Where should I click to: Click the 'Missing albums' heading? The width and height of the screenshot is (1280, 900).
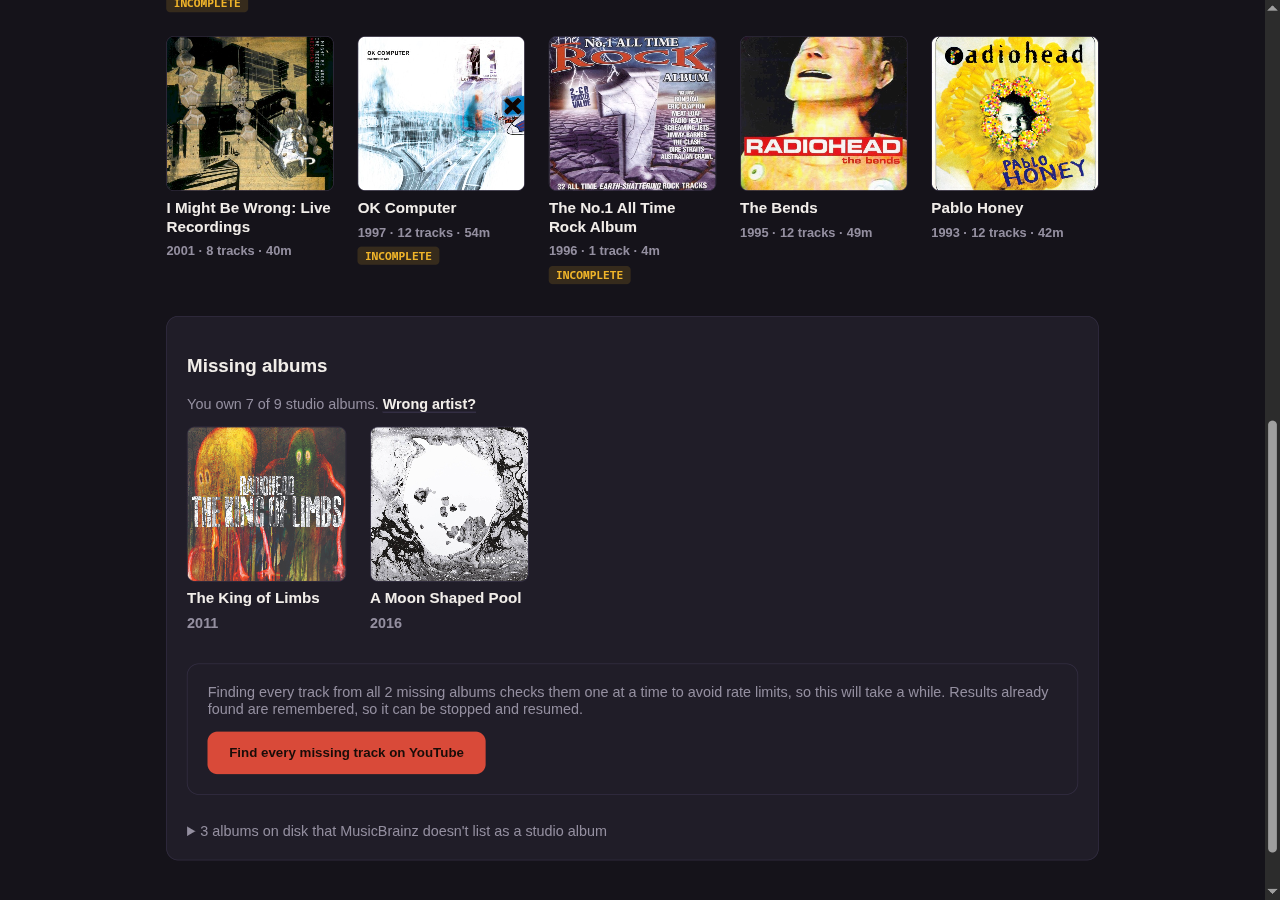257,366
